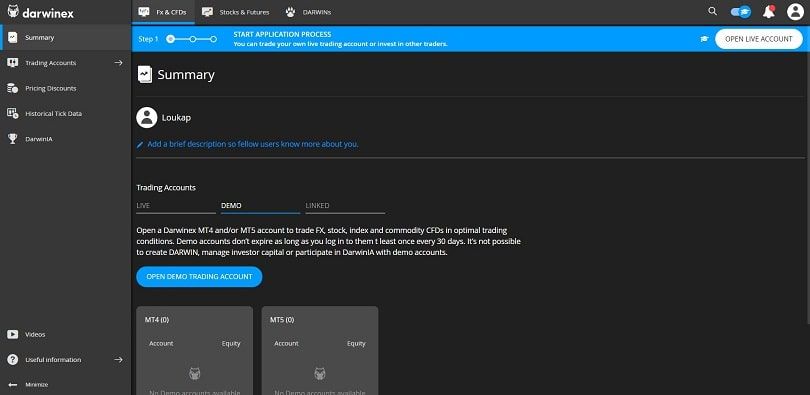Open the DARWINs tab
This screenshot has height=395, width=810.
308,12
